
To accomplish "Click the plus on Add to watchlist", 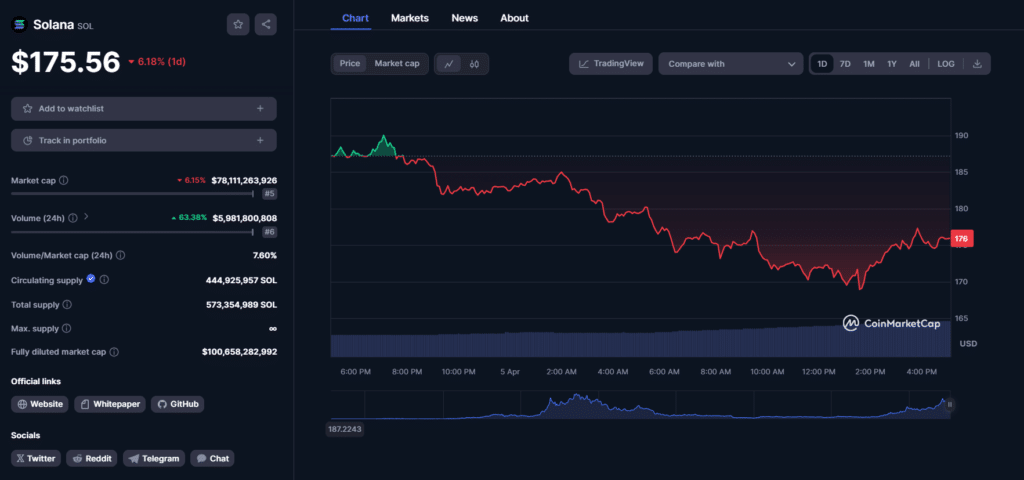I will (260, 108).
